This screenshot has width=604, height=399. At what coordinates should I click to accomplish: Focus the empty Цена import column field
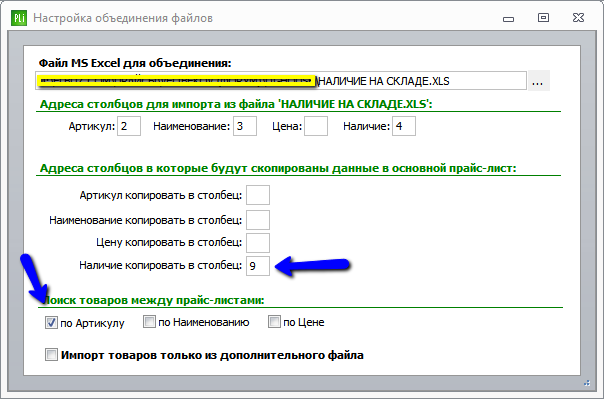click(316, 126)
